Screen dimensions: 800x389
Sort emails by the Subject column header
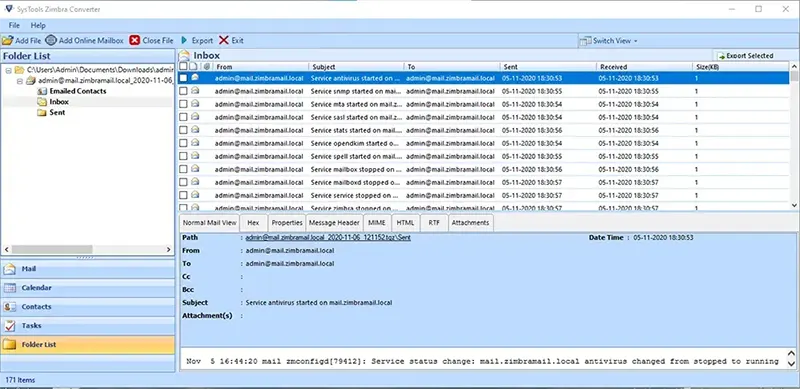click(x=356, y=67)
